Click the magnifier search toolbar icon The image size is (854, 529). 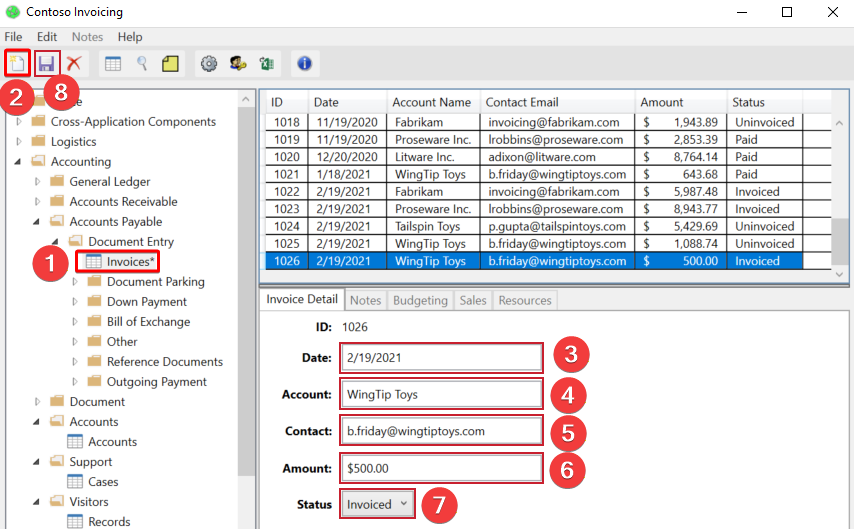pyautogui.click(x=142, y=63)
